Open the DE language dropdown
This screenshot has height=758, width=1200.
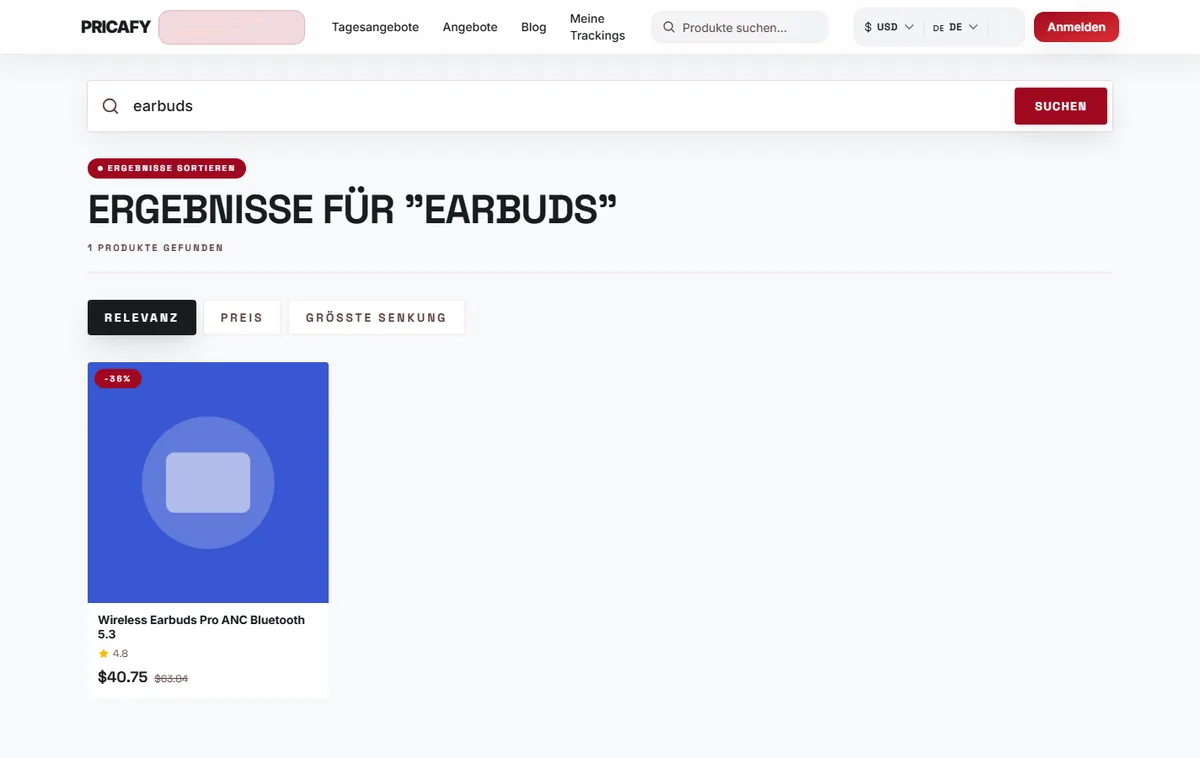(x=955, y=27)
